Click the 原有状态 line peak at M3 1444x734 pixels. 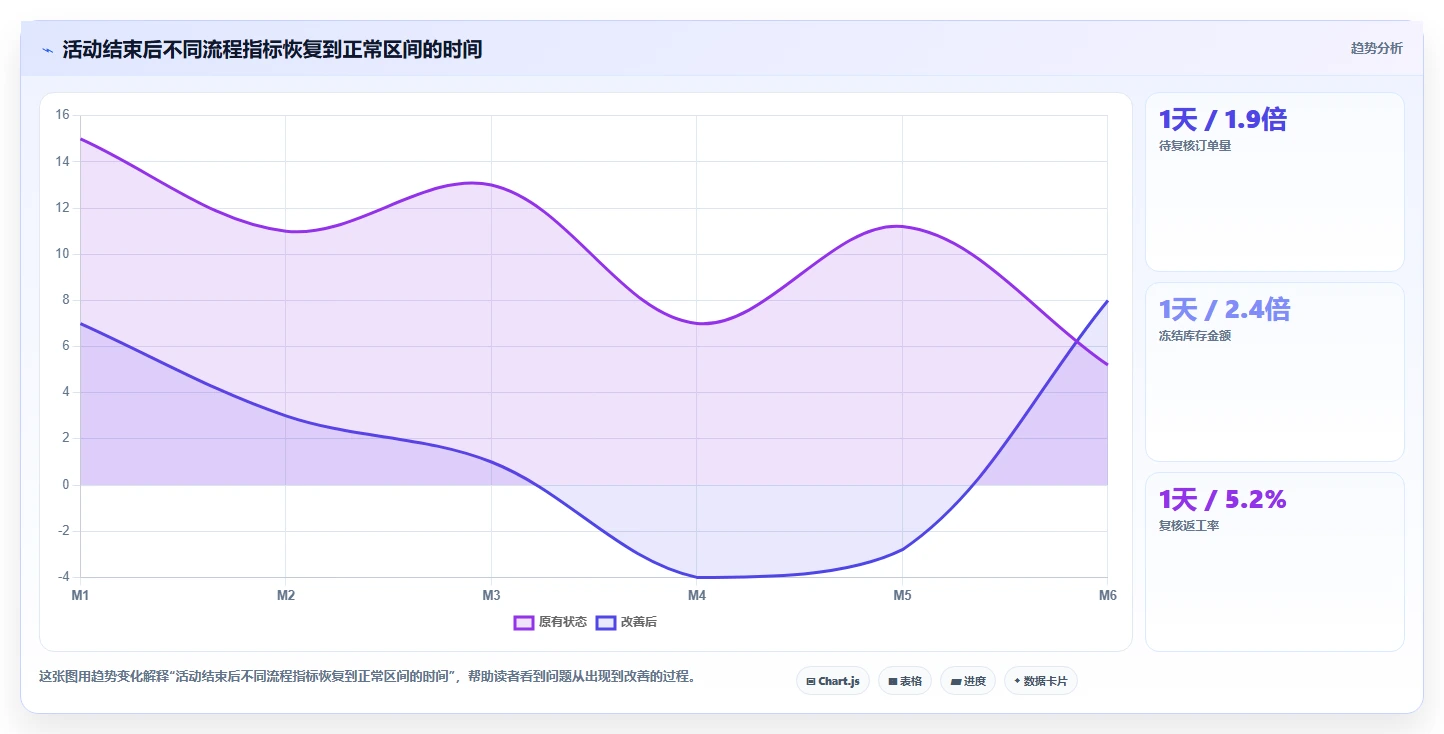click(491, 184)
